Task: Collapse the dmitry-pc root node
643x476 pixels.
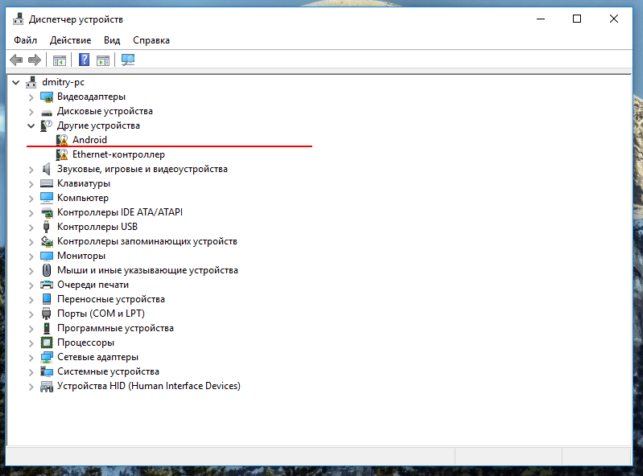Action: click(16, 82)
